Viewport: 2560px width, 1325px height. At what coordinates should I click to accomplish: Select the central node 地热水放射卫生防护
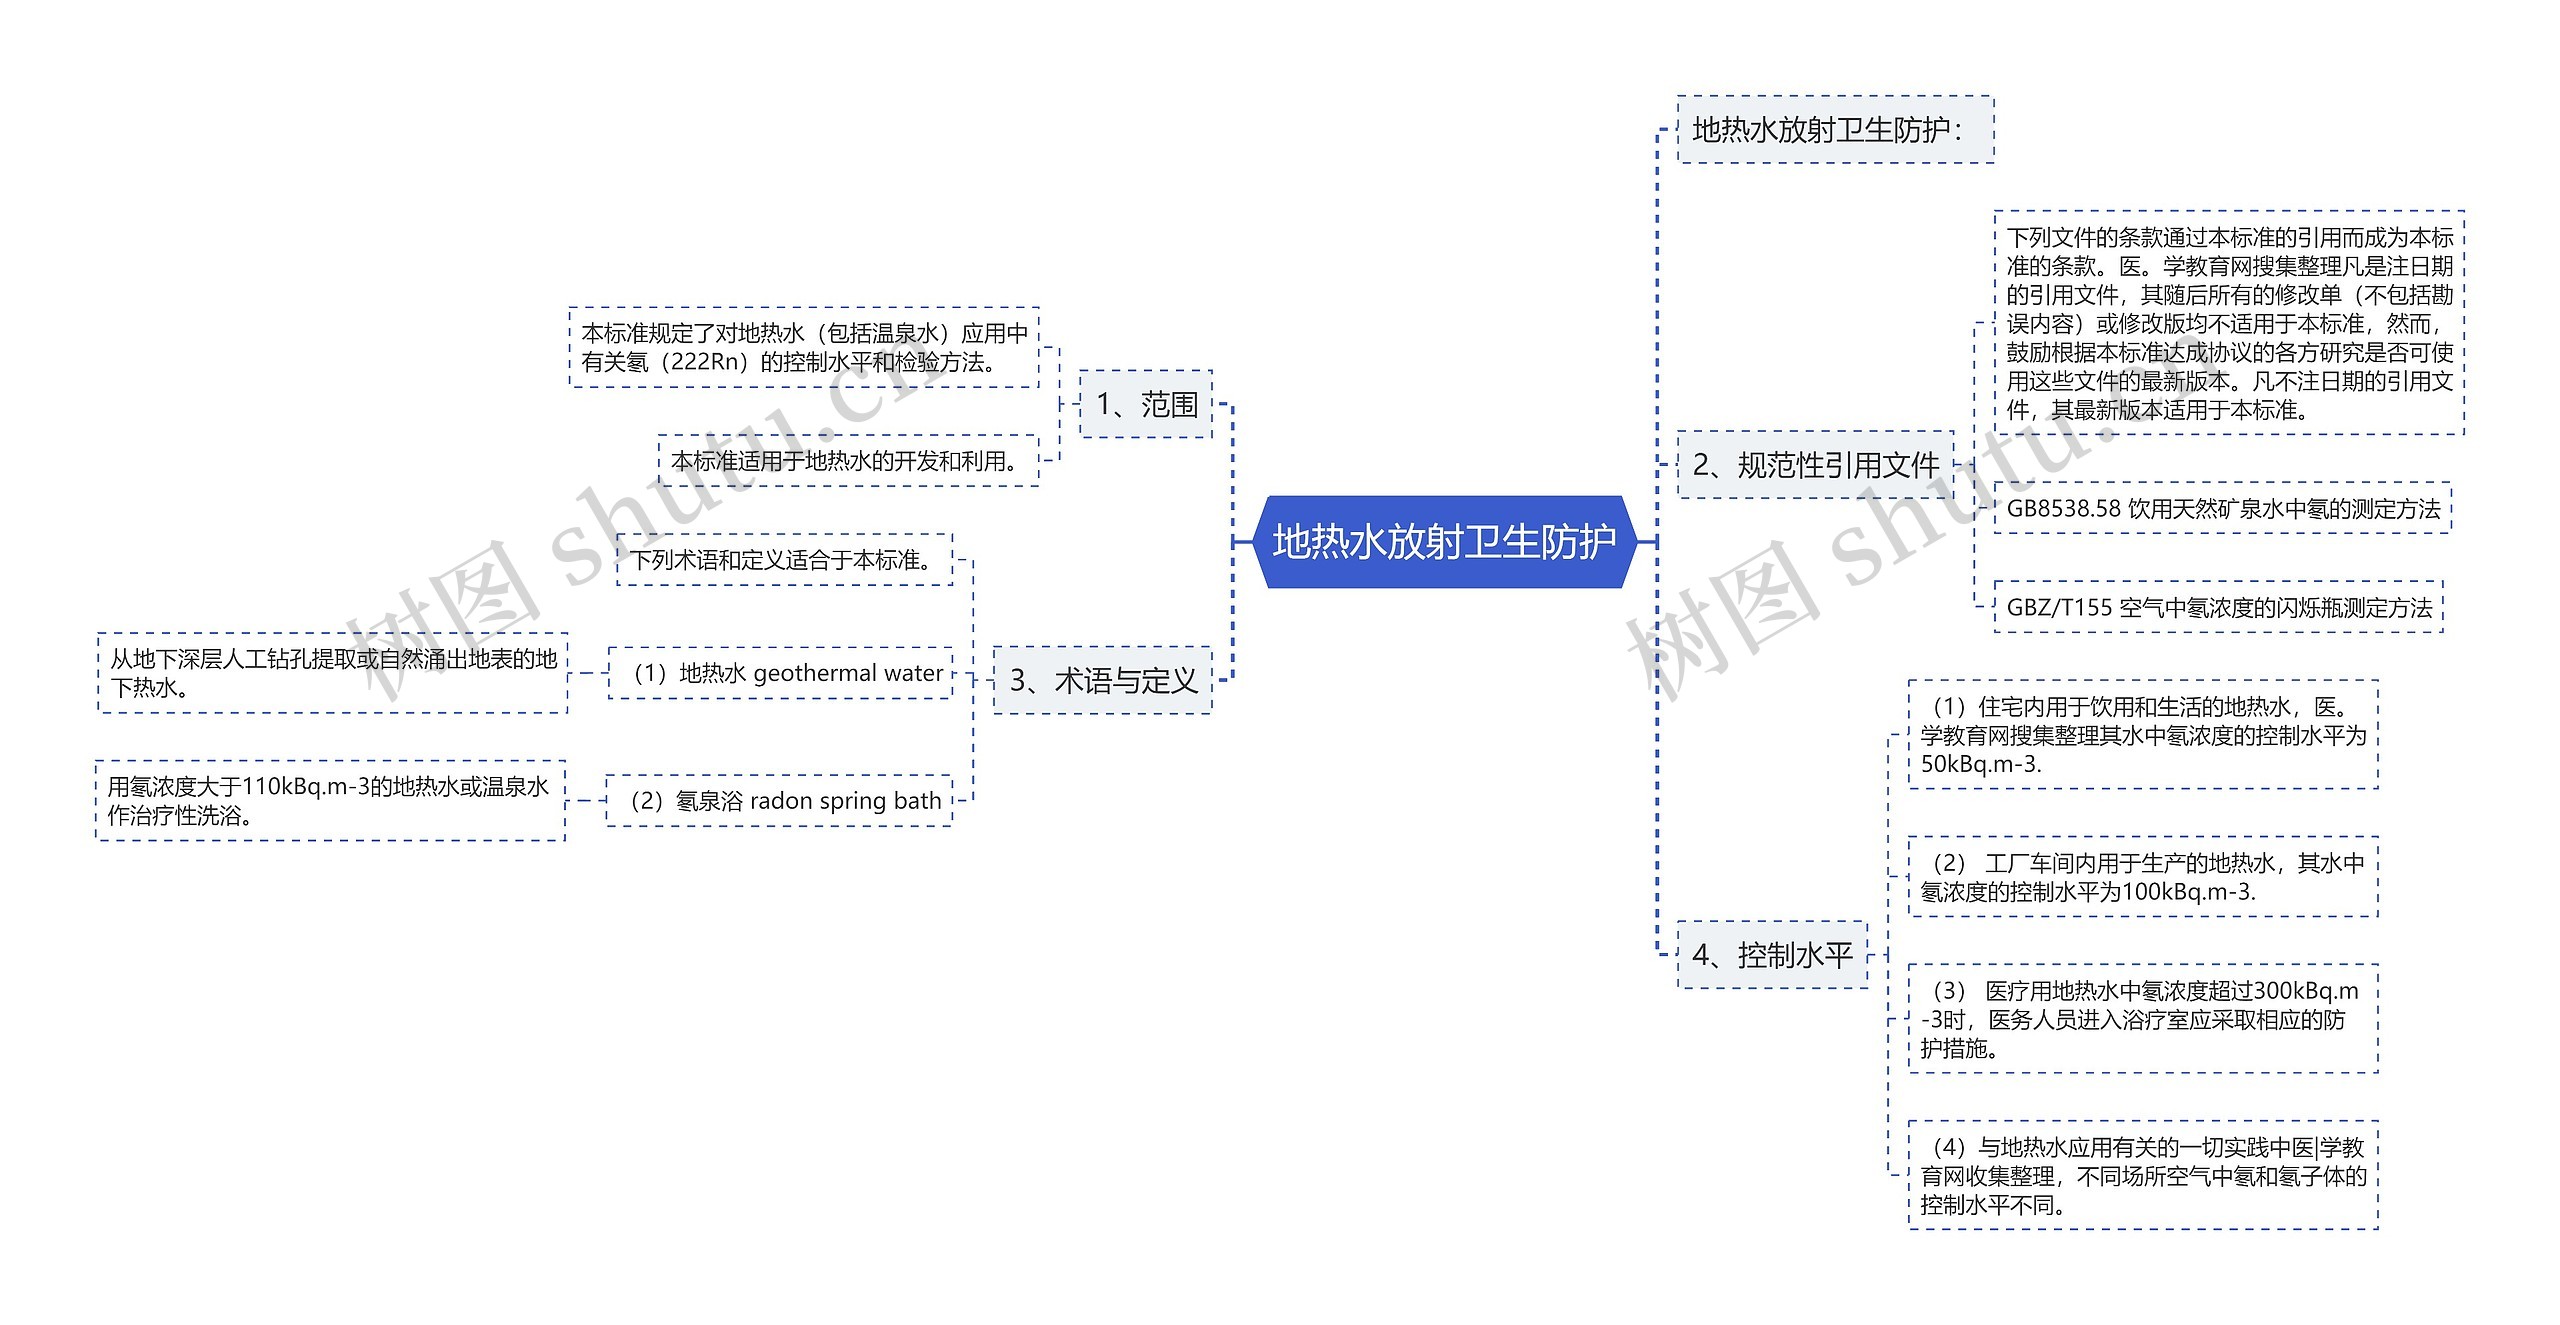tap(1444, 541)
